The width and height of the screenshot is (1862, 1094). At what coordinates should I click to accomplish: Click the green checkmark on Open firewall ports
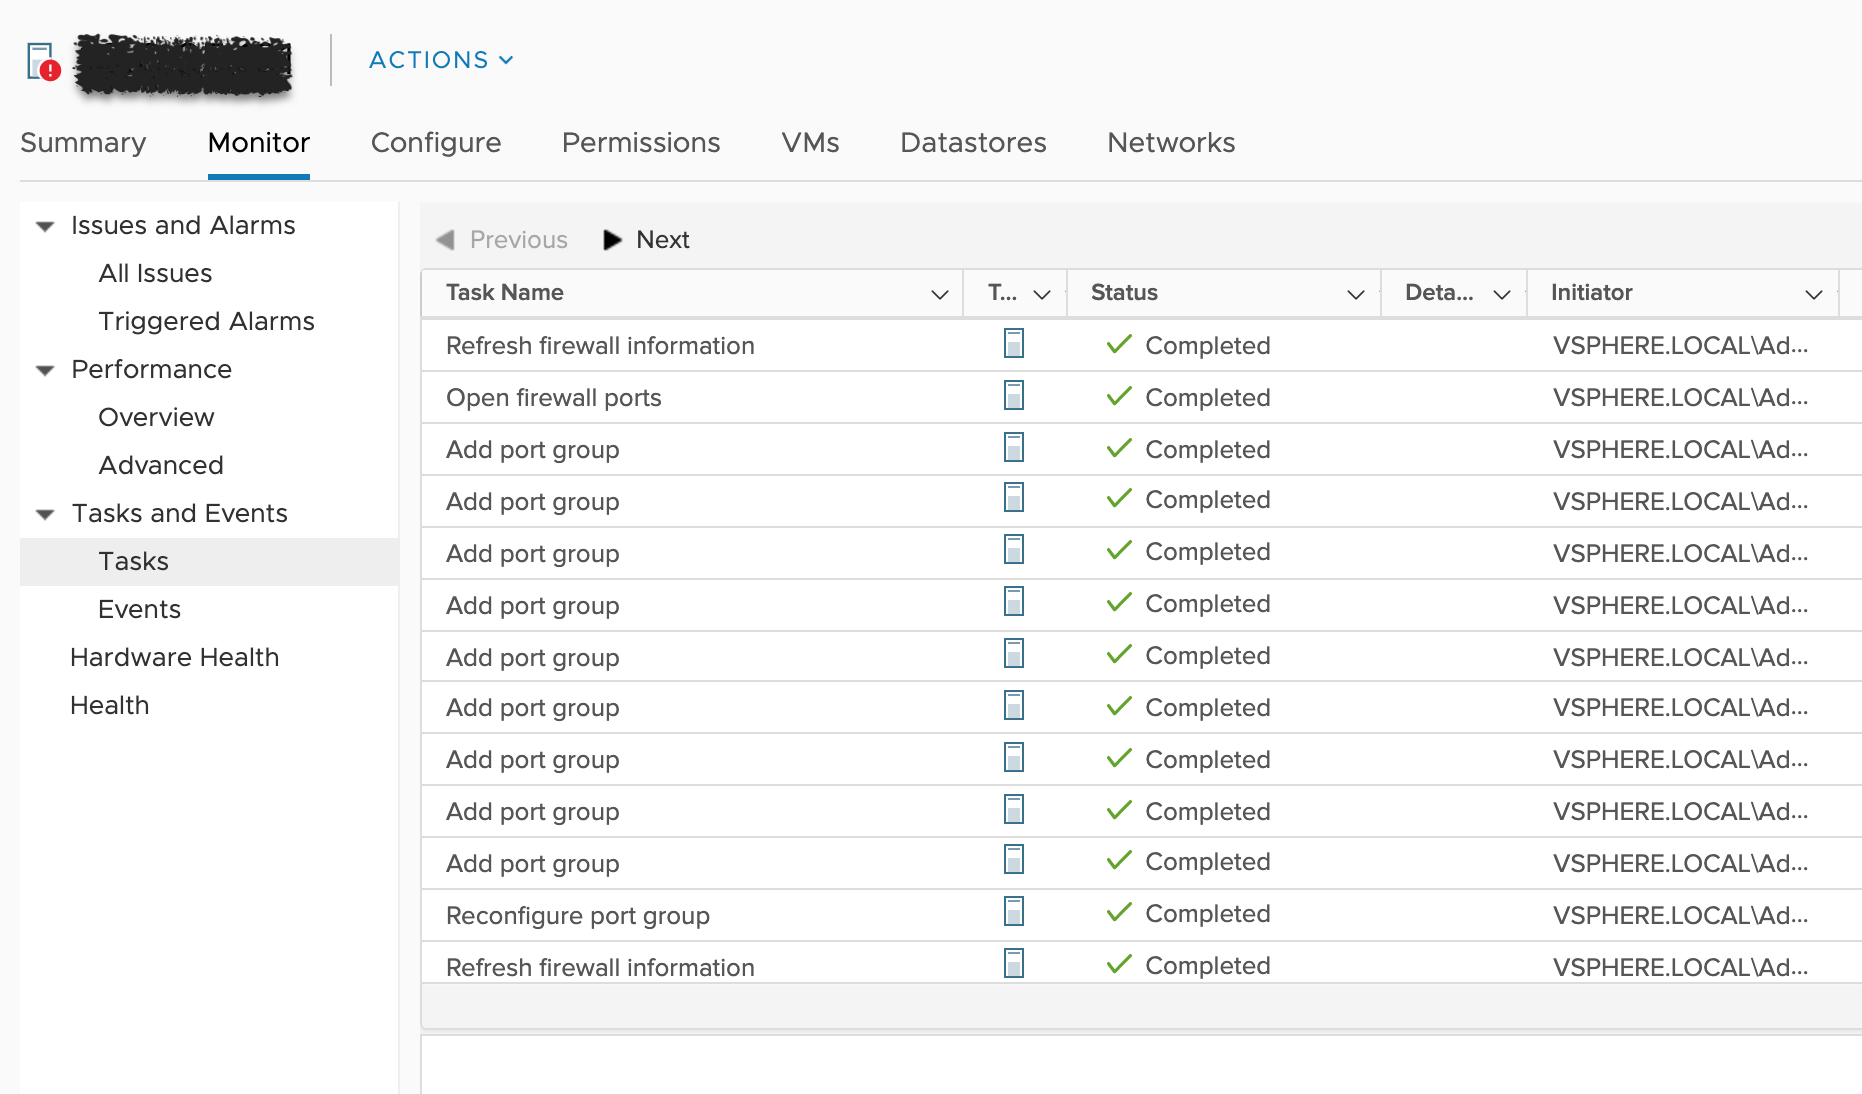(1119, 396)
